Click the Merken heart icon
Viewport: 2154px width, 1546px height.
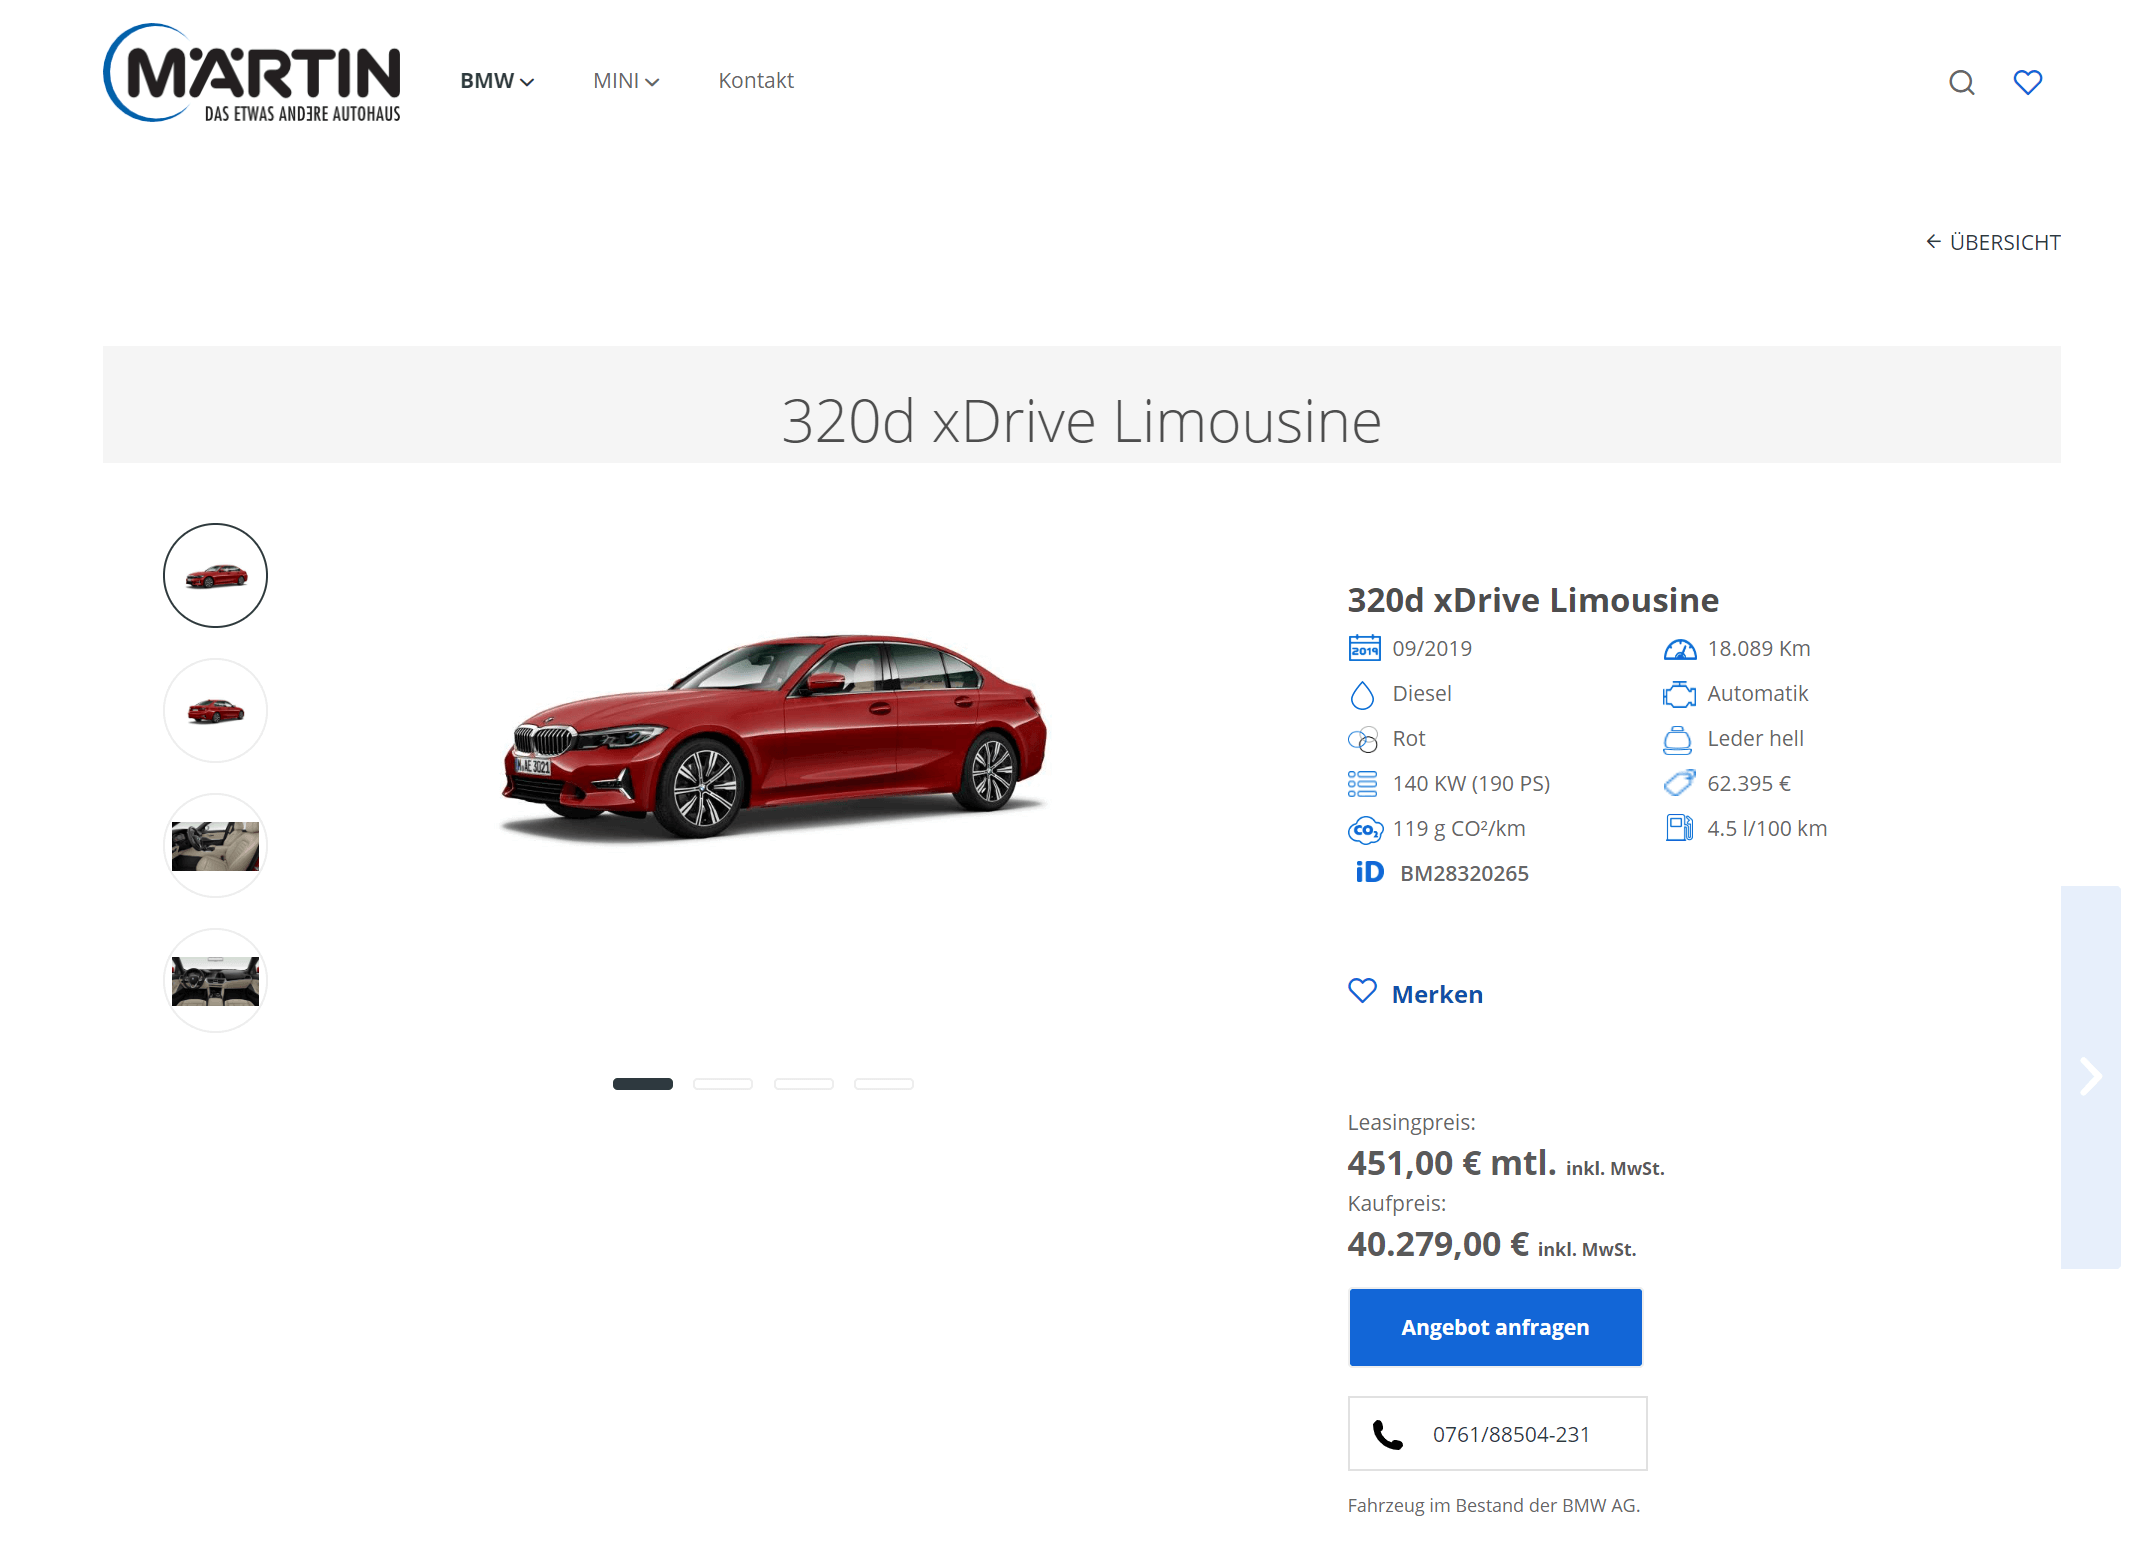click(x=1362, y=991)
